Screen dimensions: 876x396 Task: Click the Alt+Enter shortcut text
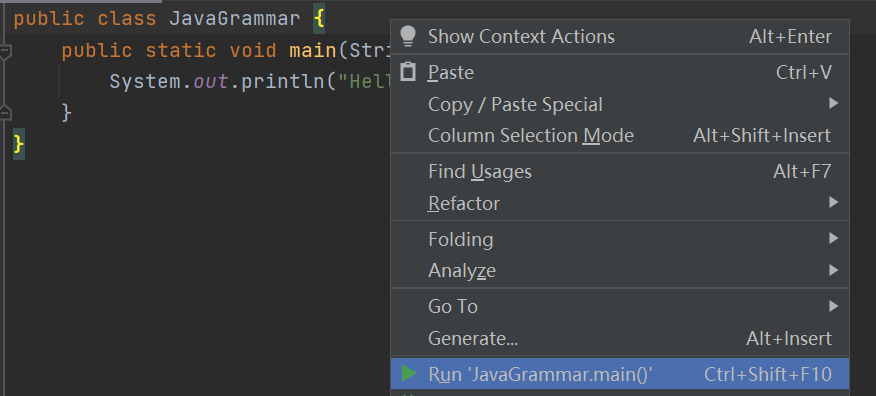[790, 37]
